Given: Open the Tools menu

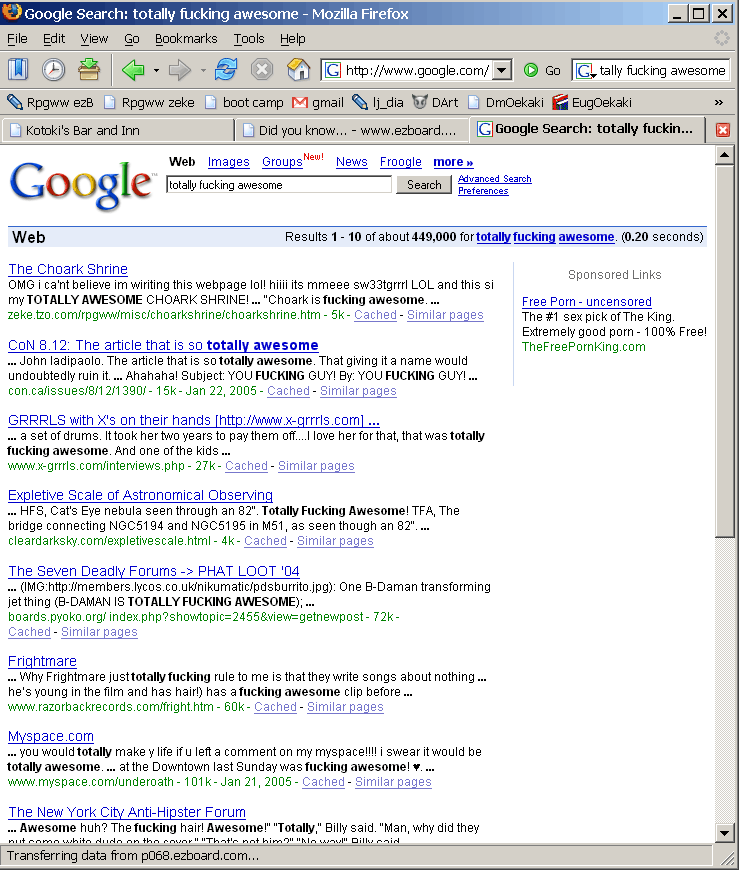Looking at the screenshot, I should (249, 39).
